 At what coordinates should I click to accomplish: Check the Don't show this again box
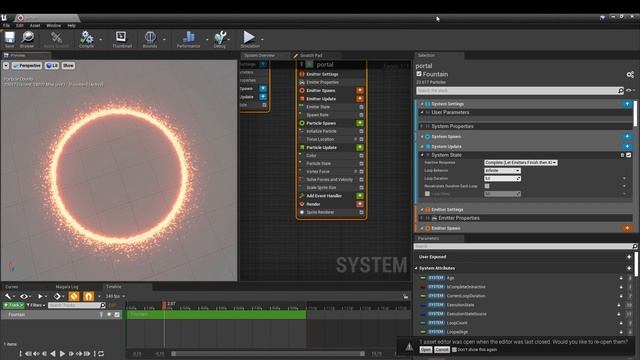click(454, 350)
